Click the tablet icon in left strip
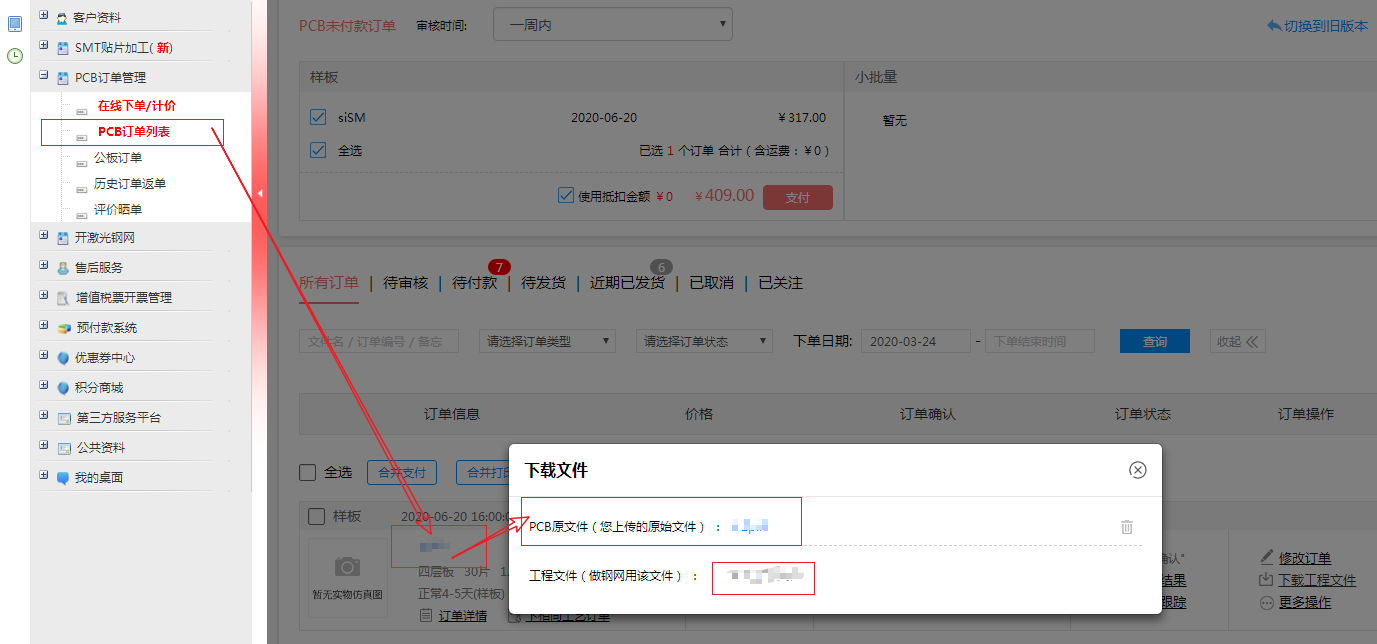1377x644 pixels. [x=15, y=24]
